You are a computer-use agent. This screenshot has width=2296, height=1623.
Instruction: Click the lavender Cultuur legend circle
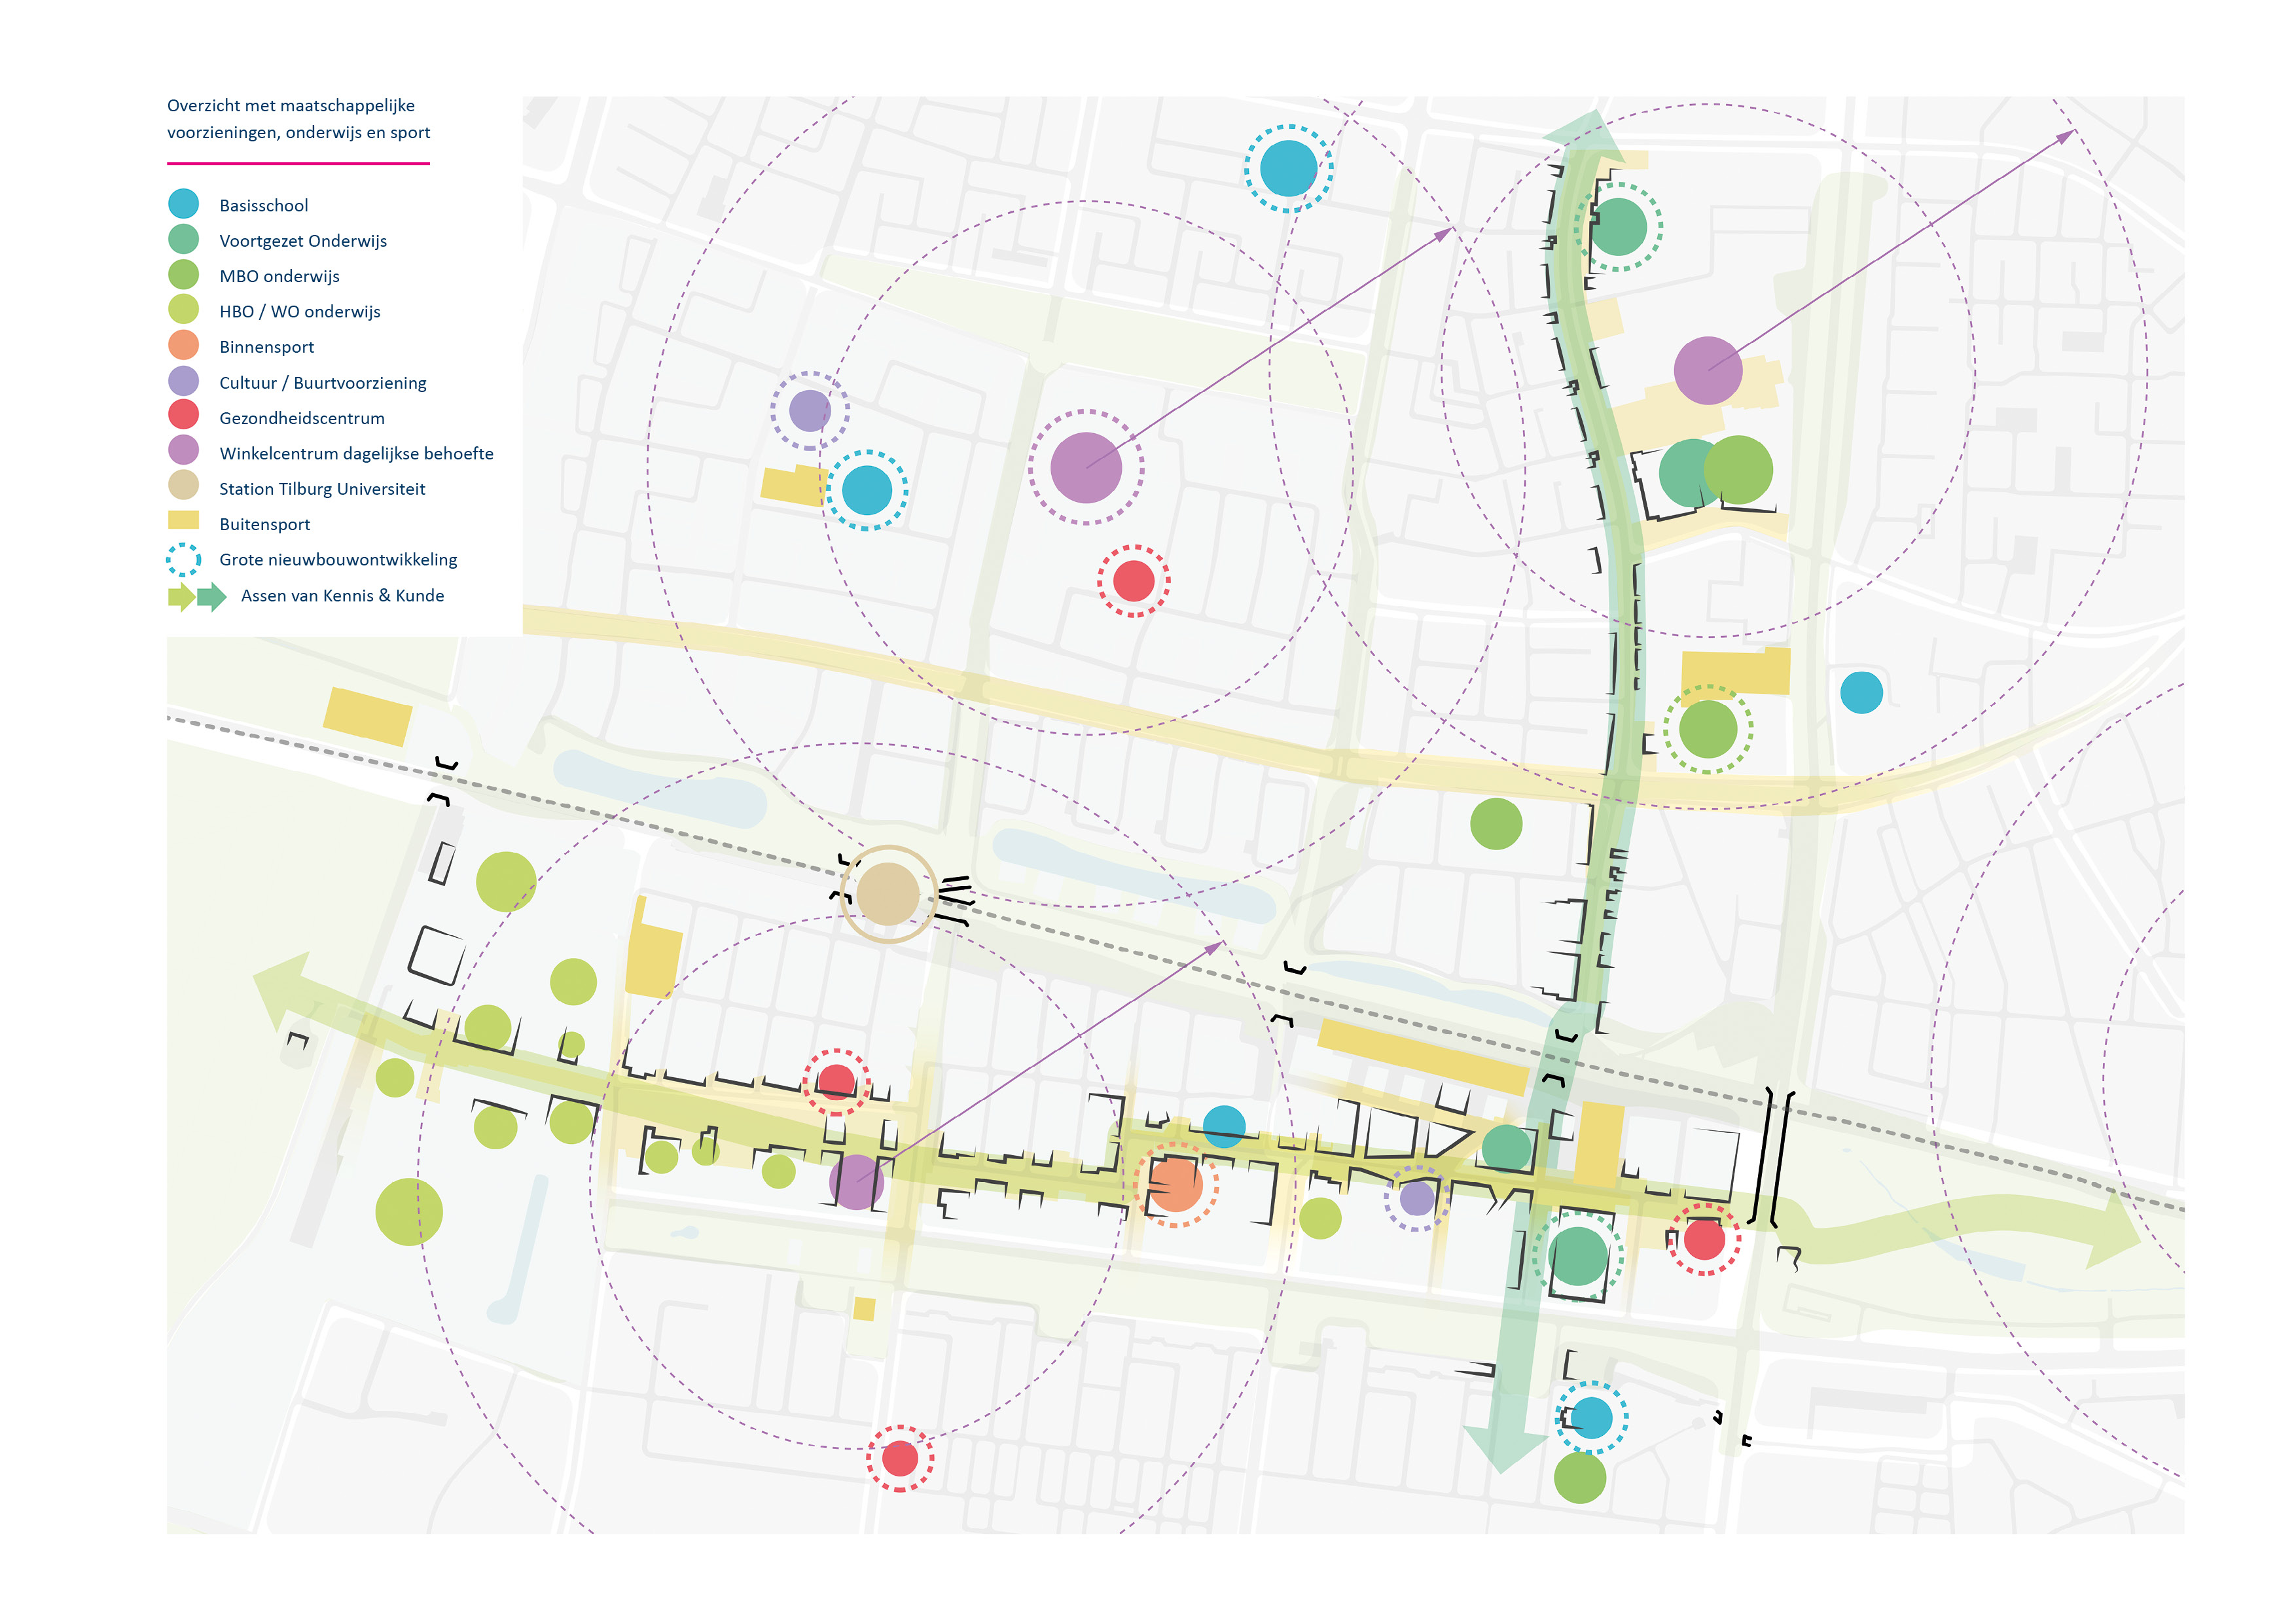(x=183, y=381)
